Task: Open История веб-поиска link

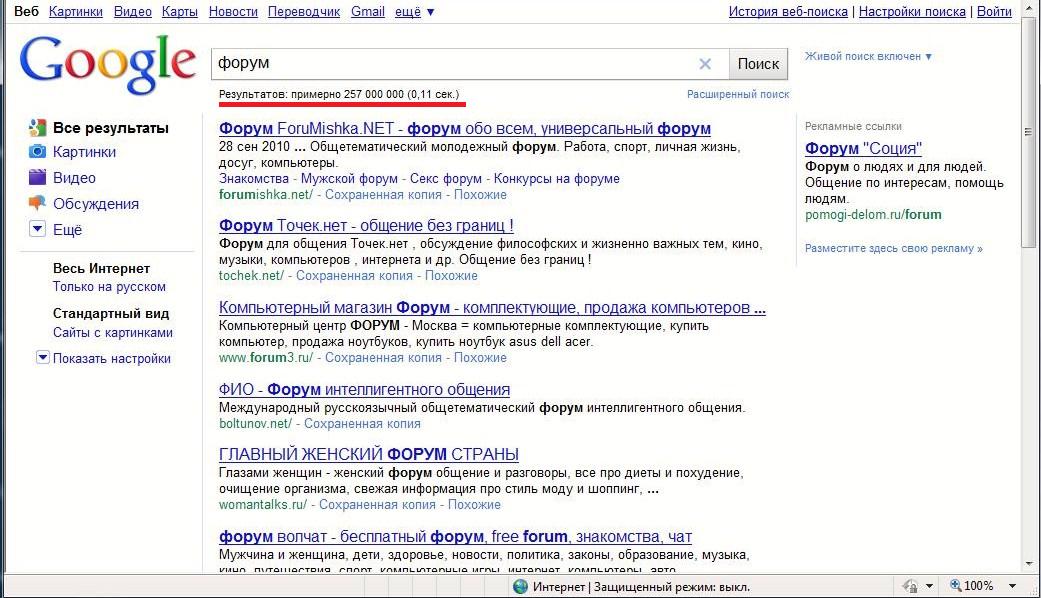Action: [x=788, y=12]
